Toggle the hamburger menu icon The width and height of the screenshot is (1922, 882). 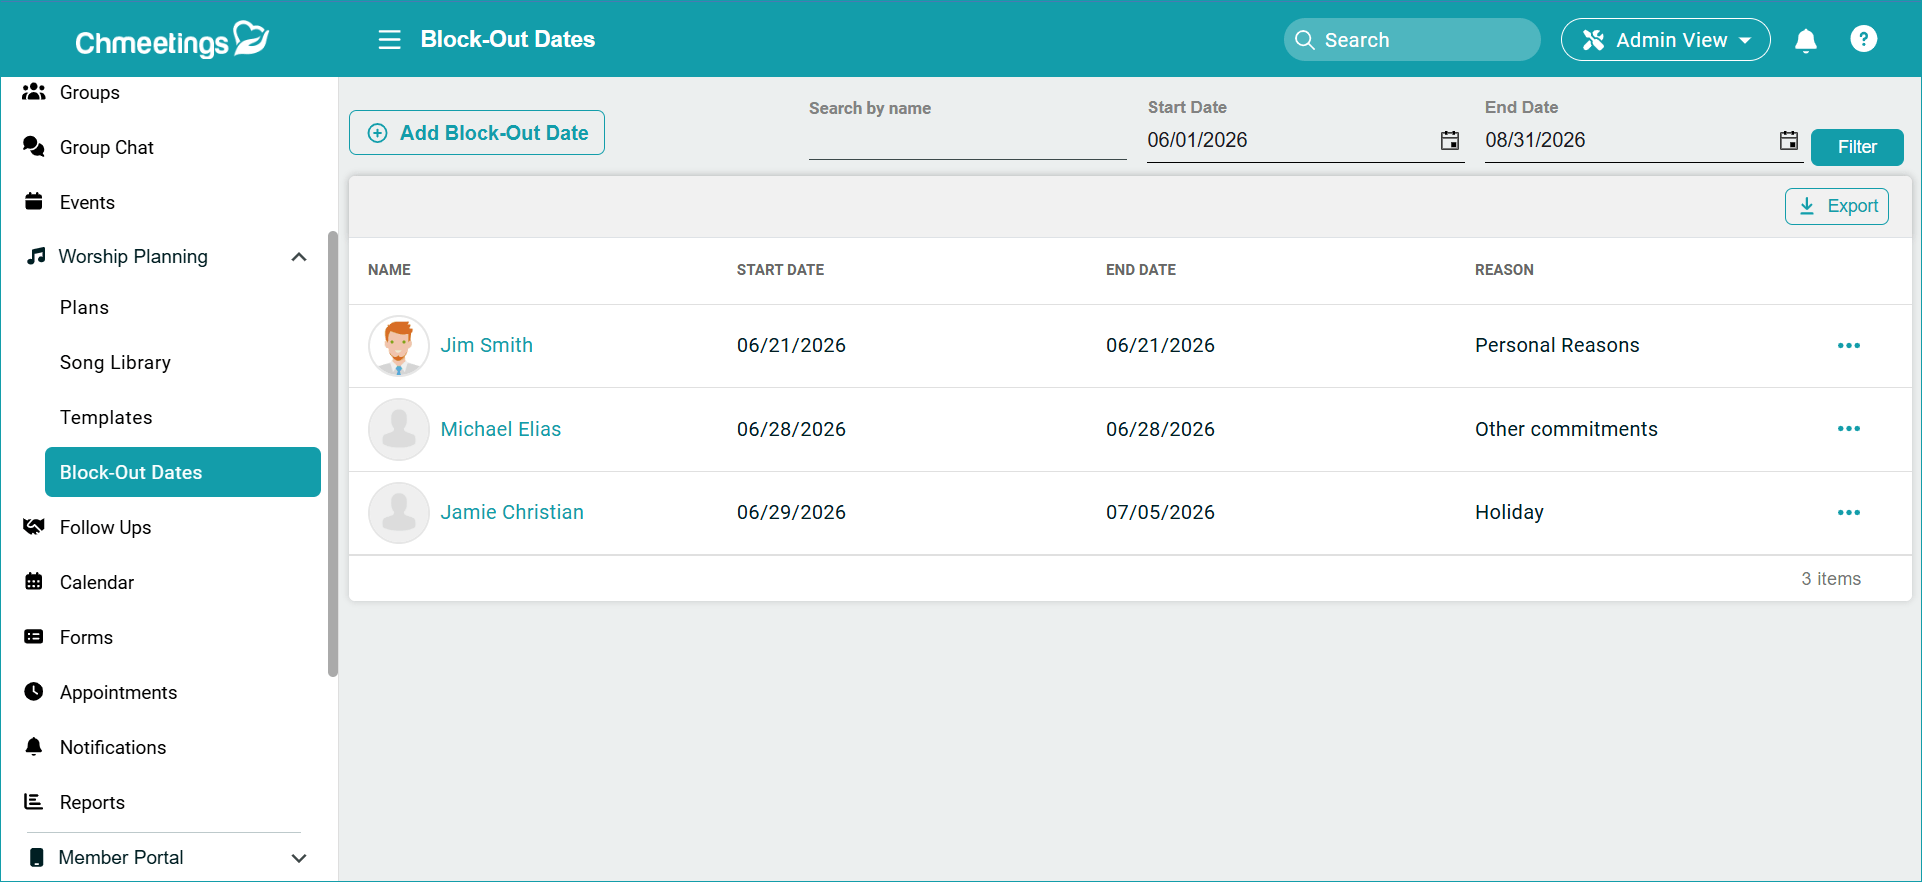pos(389,40)
